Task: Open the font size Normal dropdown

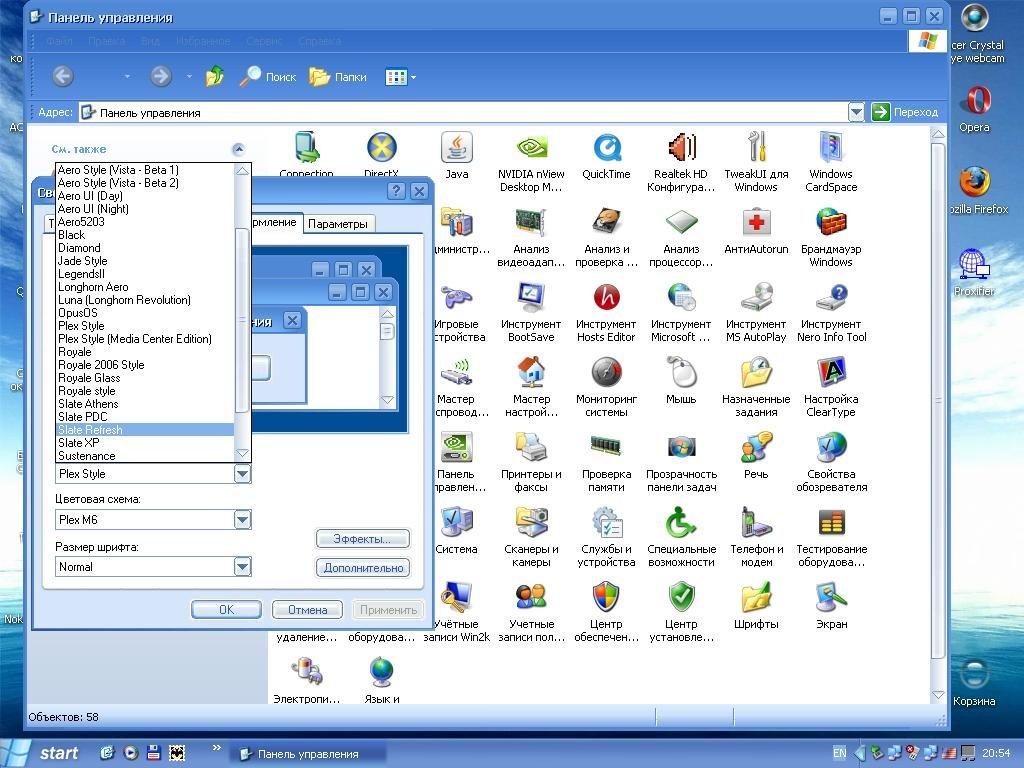Action: pyautogui.click(x=242, y=566)
